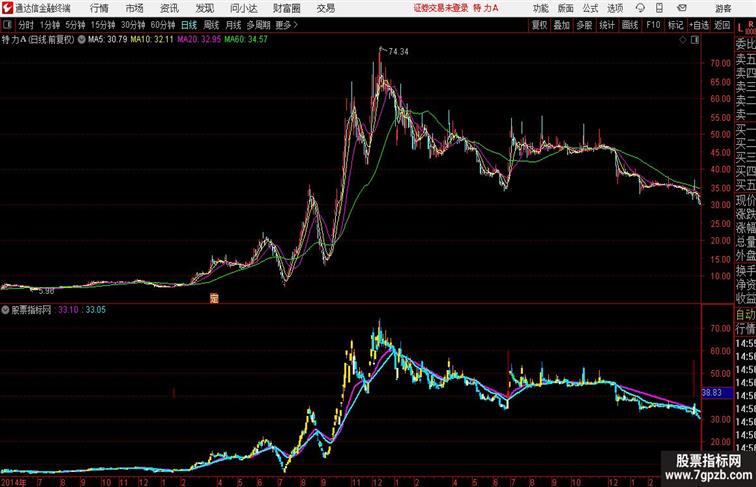
Task: Click the 自动 label in right panel
Action: point(745,315)
